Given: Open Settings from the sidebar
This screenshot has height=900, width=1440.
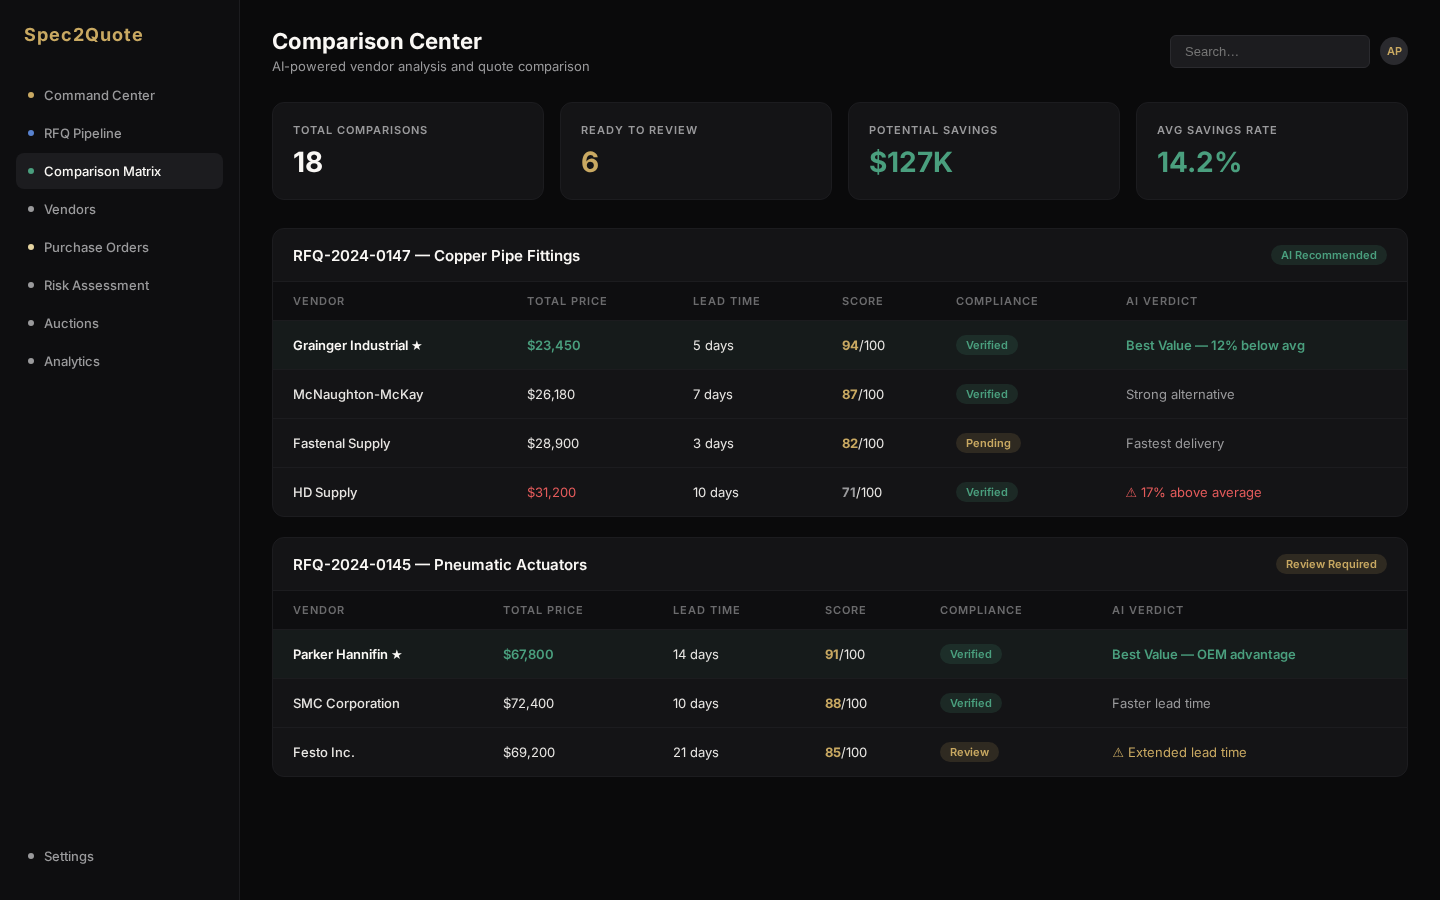Looking at the screenshot, I should click(69, 856).
